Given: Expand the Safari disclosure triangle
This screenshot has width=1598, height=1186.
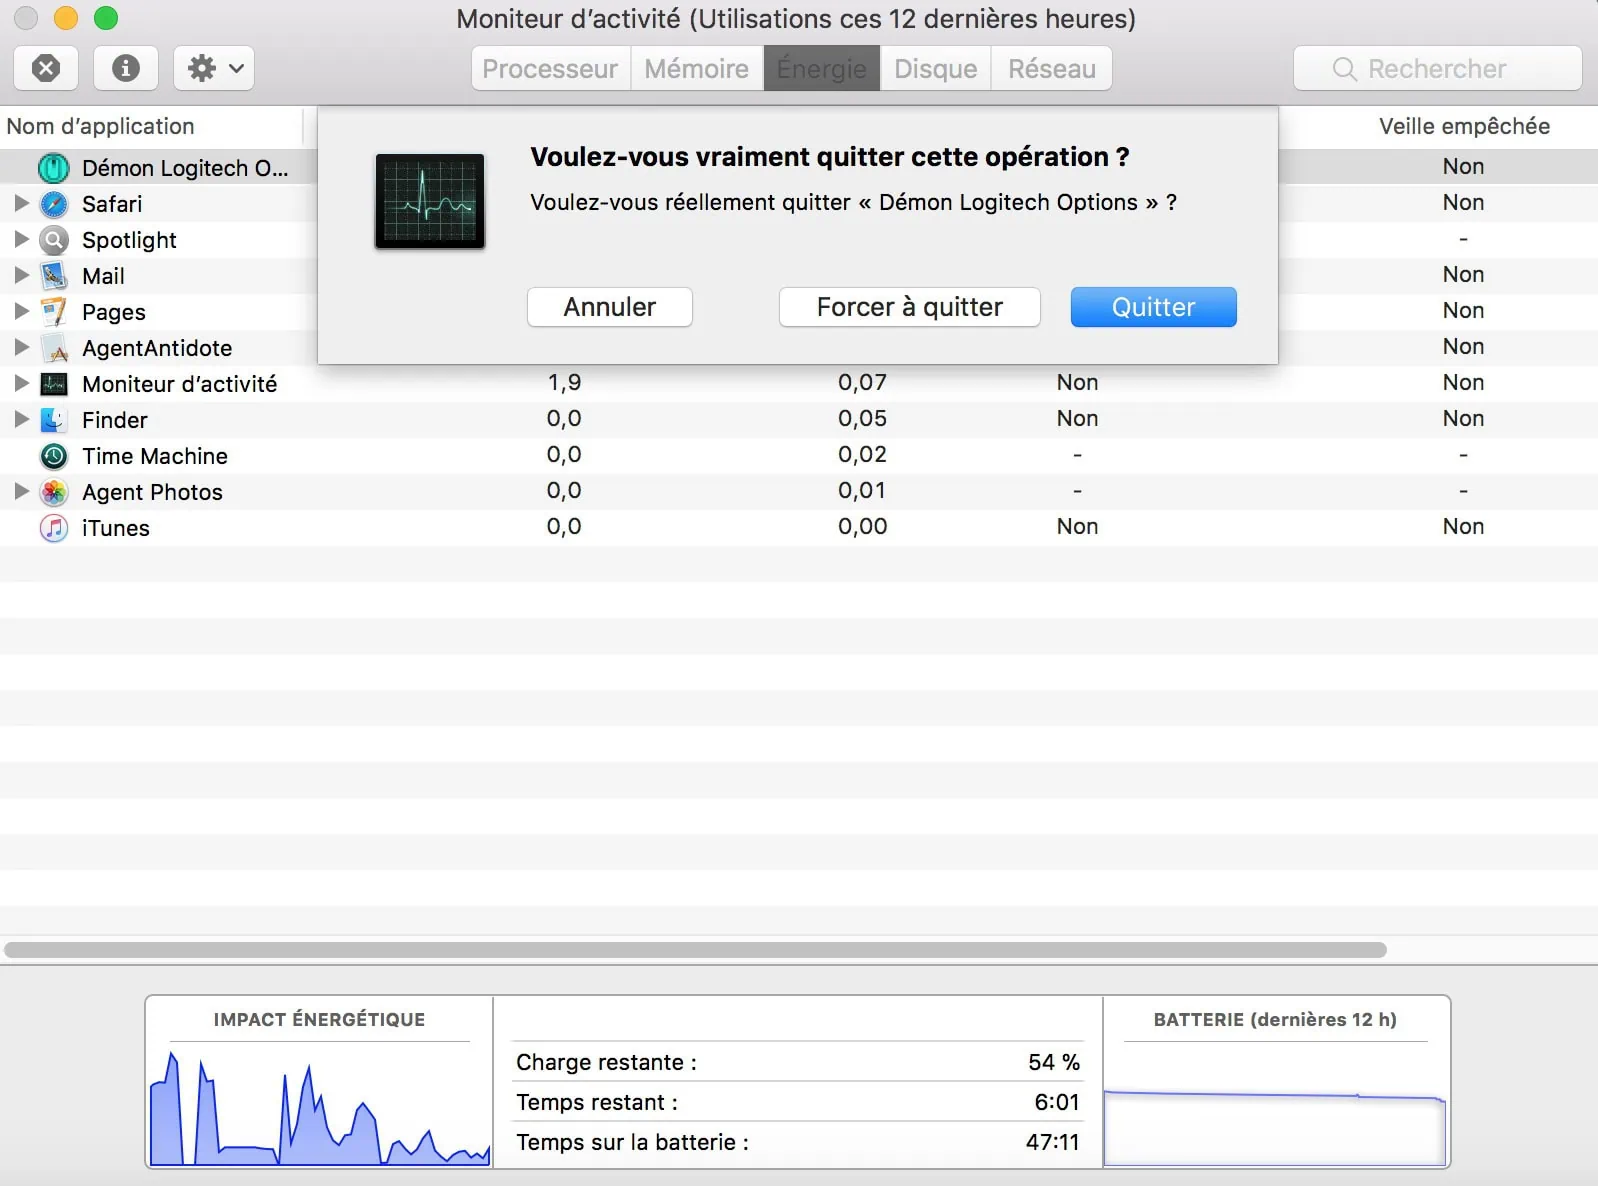Looking at the screenshot, I should tap(21, 203).
